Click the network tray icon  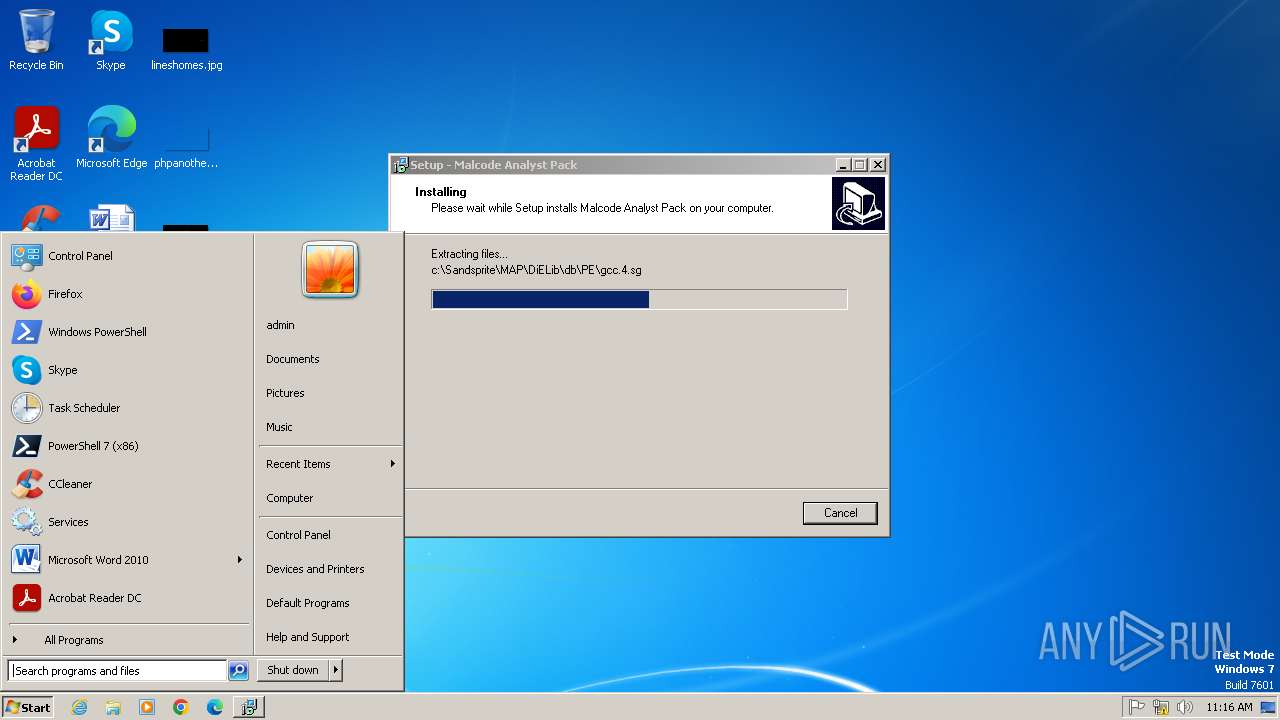click(x=1161, y=707)
